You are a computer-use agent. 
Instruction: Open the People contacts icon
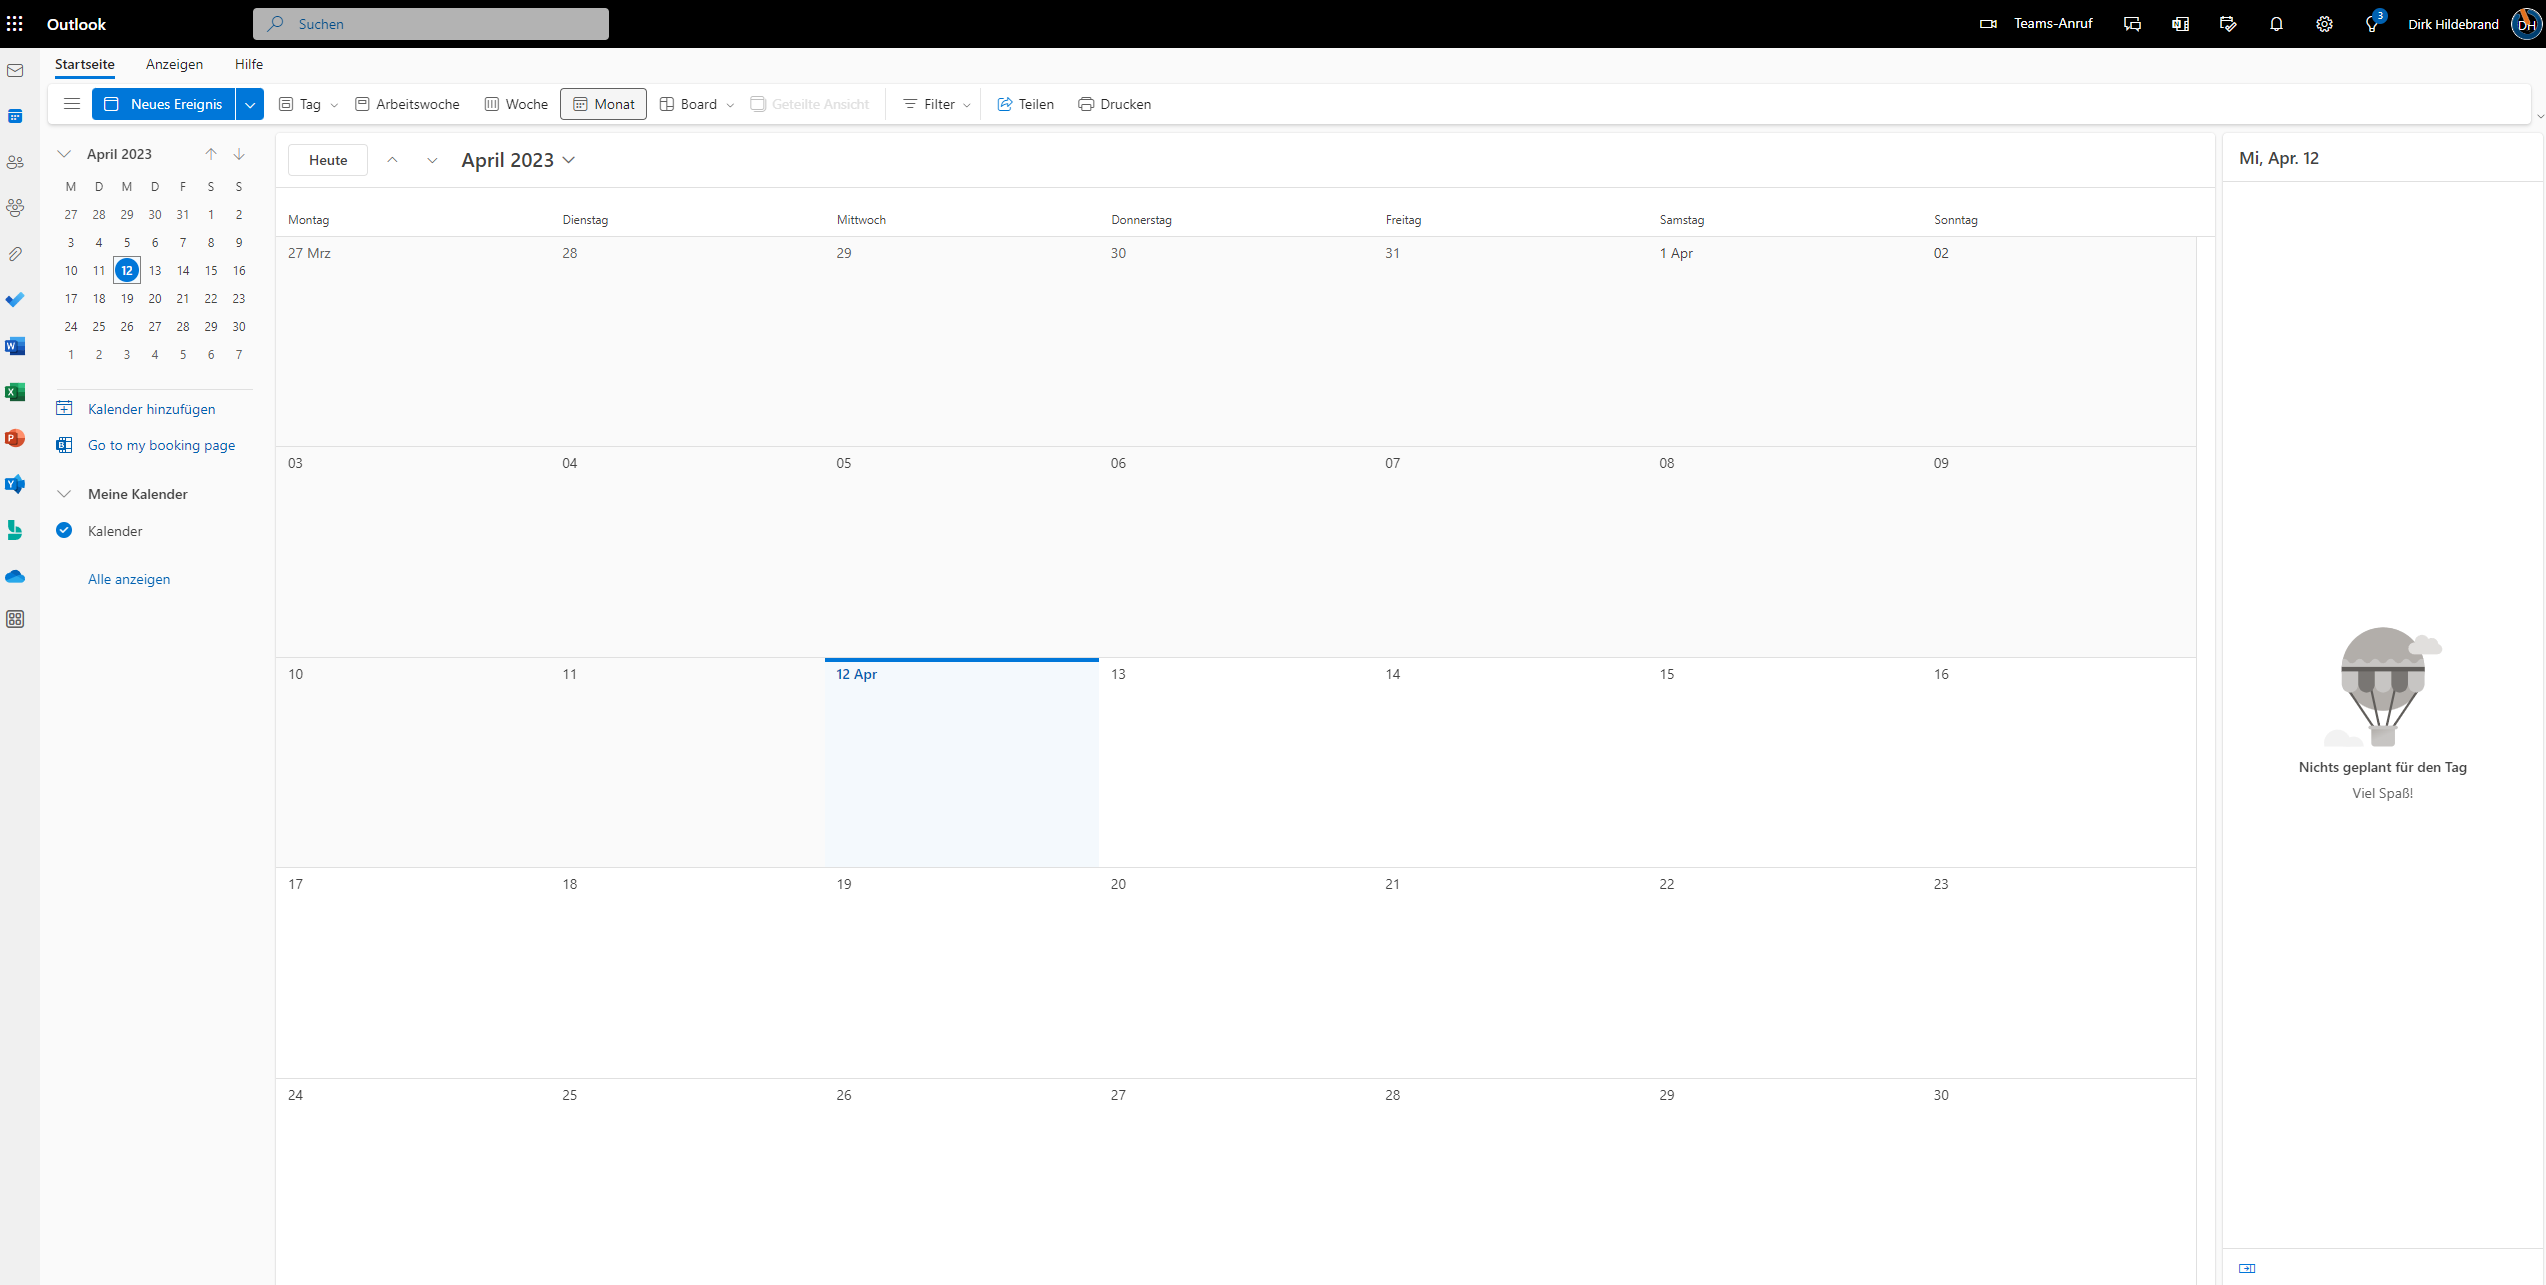click(x=15, y=162)
